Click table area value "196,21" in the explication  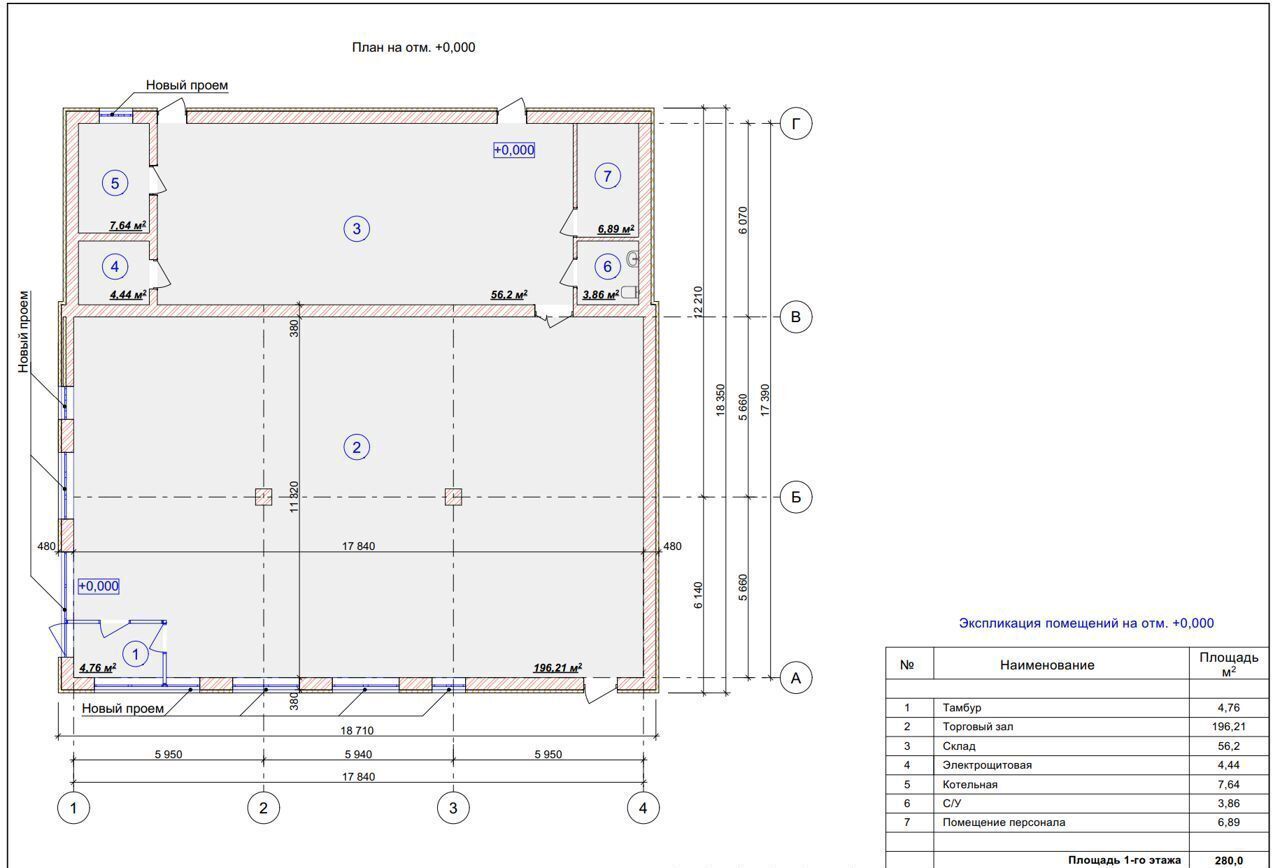[x=1229, y=727]
